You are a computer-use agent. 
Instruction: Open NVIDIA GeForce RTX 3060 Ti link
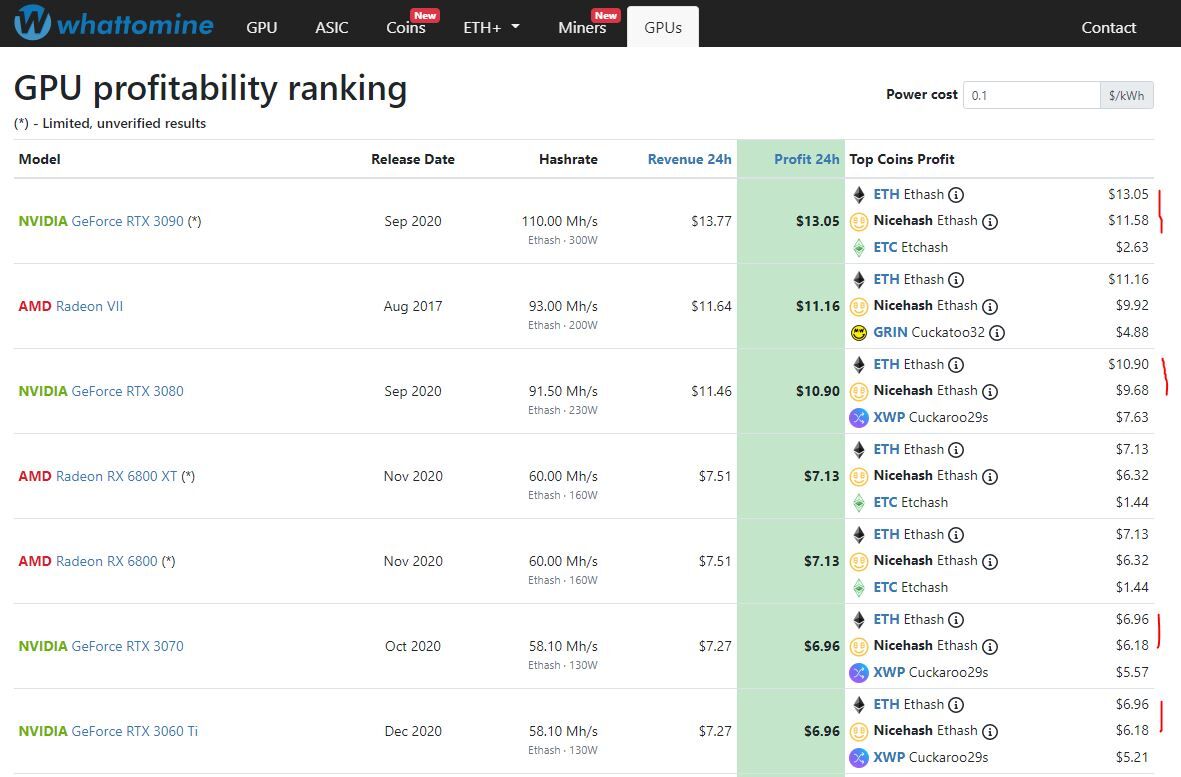(108, 731)
